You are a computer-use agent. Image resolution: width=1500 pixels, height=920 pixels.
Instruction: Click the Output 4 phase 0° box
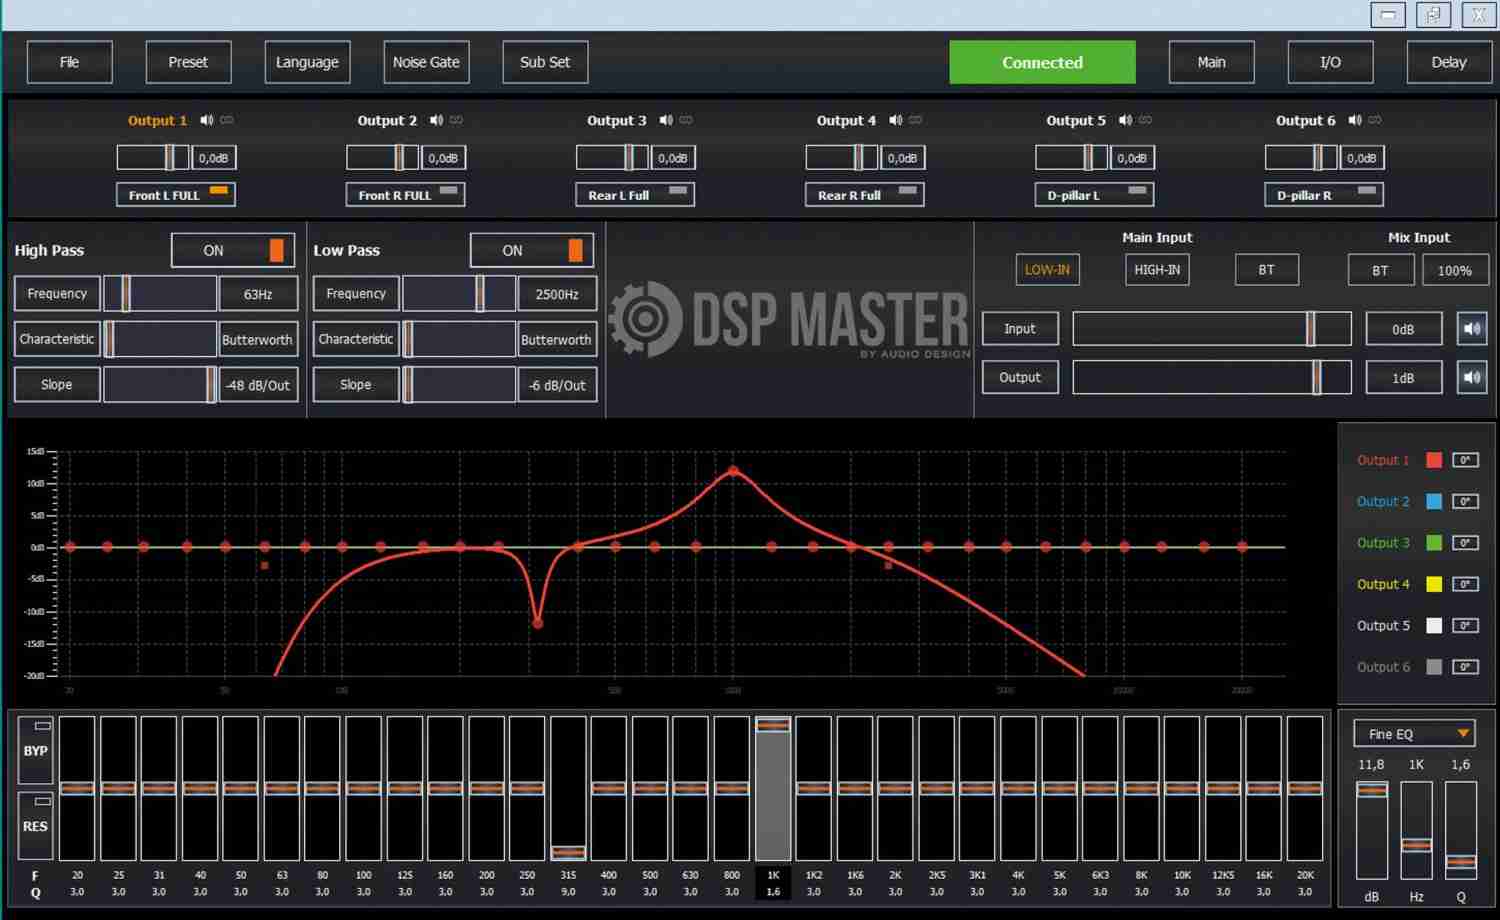pyautogui.click(x=1465, y=584)
